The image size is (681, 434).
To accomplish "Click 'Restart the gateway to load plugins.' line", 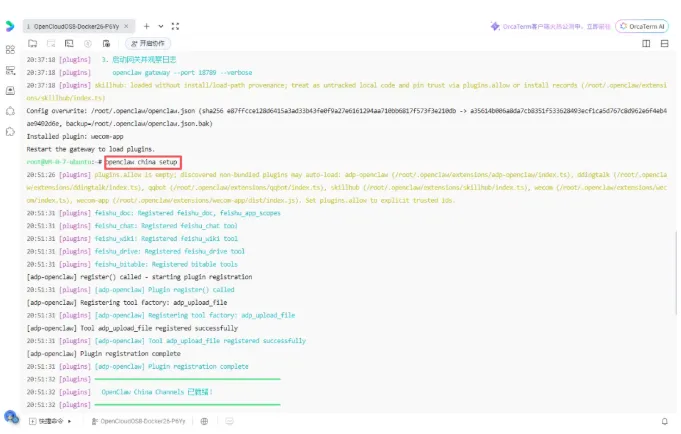I will click(x=90, y=149).
